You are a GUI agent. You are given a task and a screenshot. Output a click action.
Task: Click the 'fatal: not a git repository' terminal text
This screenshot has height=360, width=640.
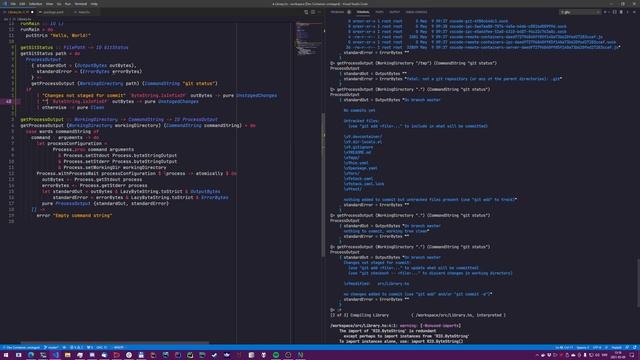(484, 79)
